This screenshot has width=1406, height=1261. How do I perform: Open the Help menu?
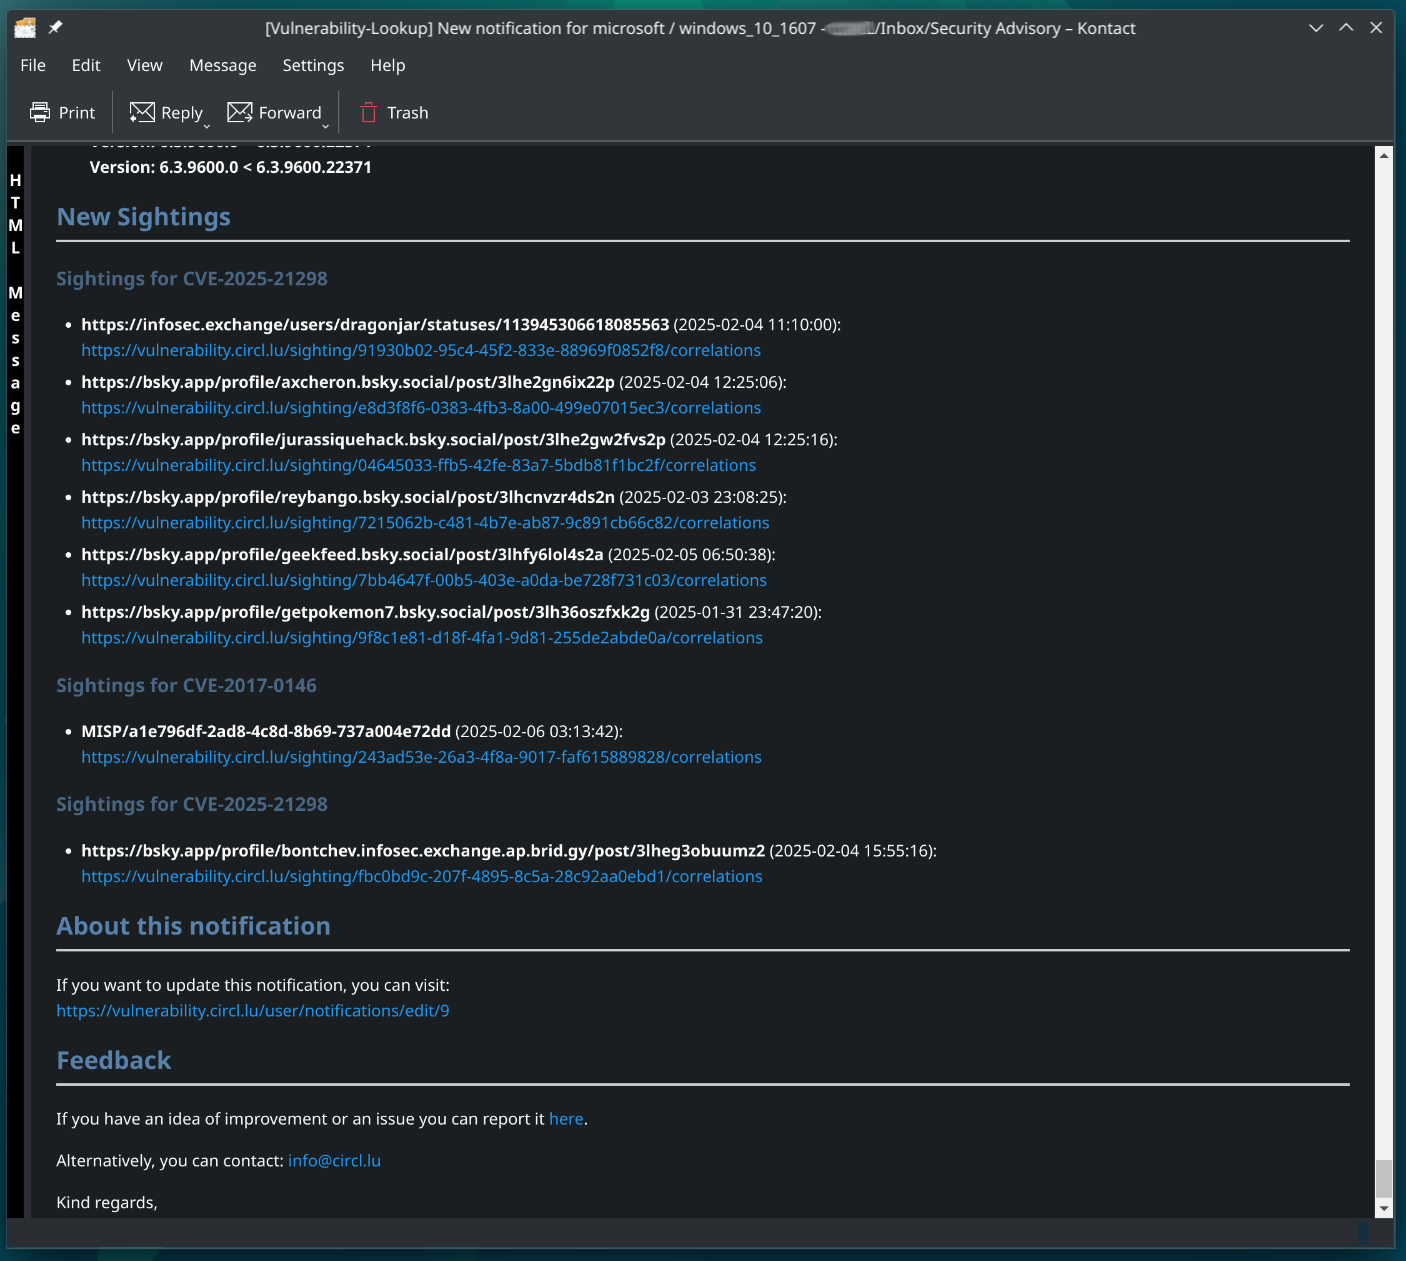pyautogui.click(x=388, y=65)
